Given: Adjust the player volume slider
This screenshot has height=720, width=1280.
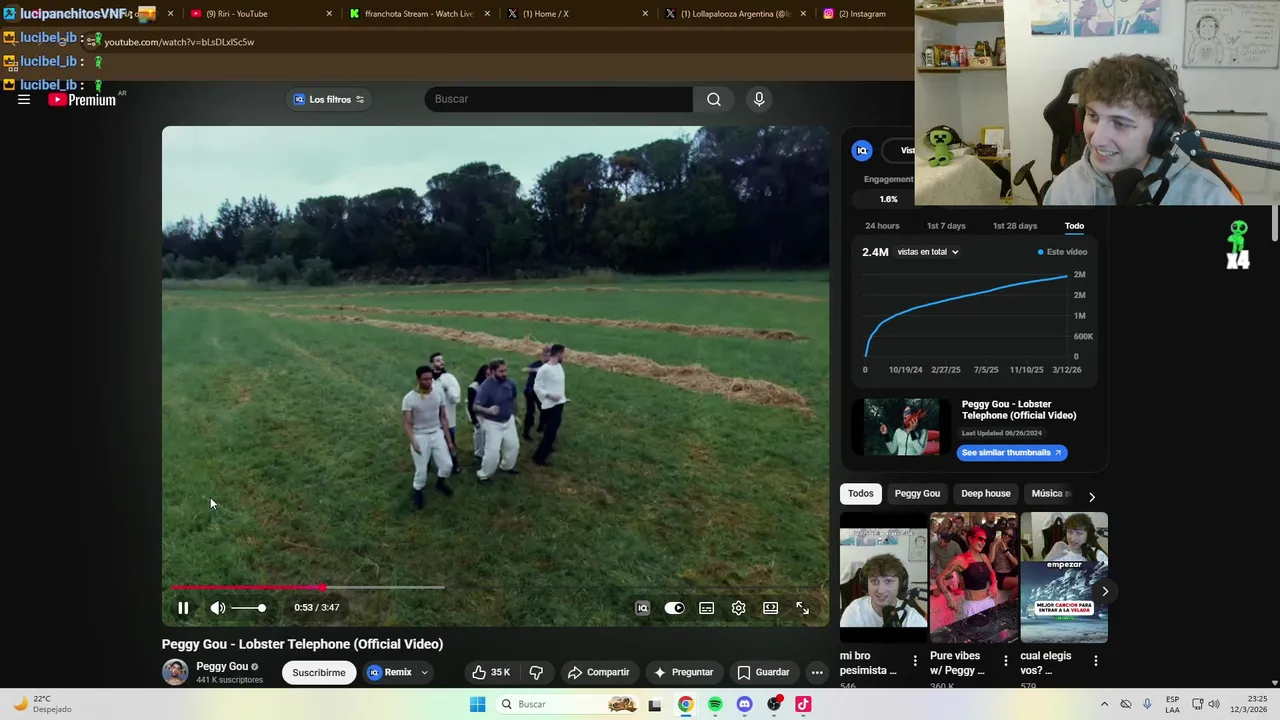Looking at the screenshot, I should (x=248, y=608).
